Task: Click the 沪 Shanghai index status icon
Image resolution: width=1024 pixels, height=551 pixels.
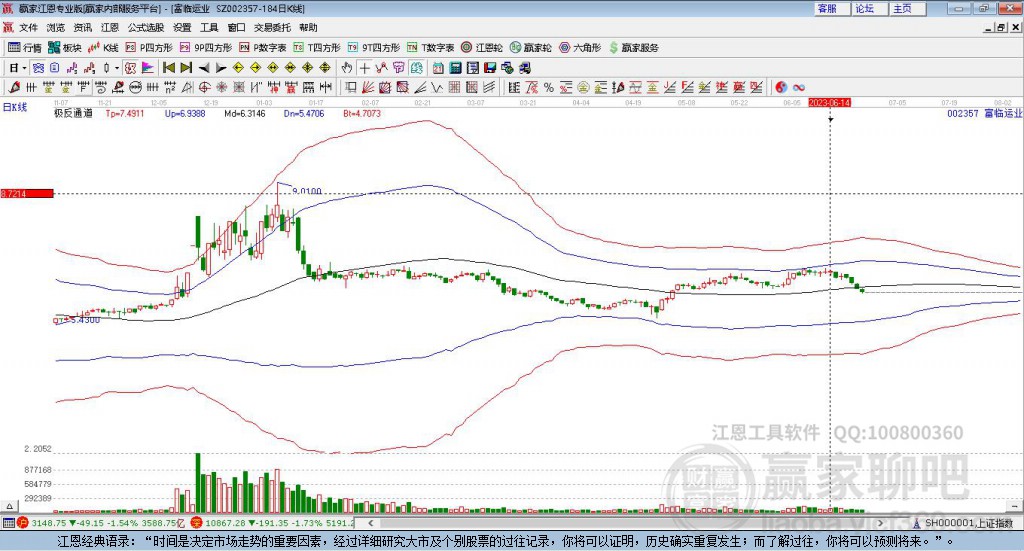Action: [x=23, y=523]
